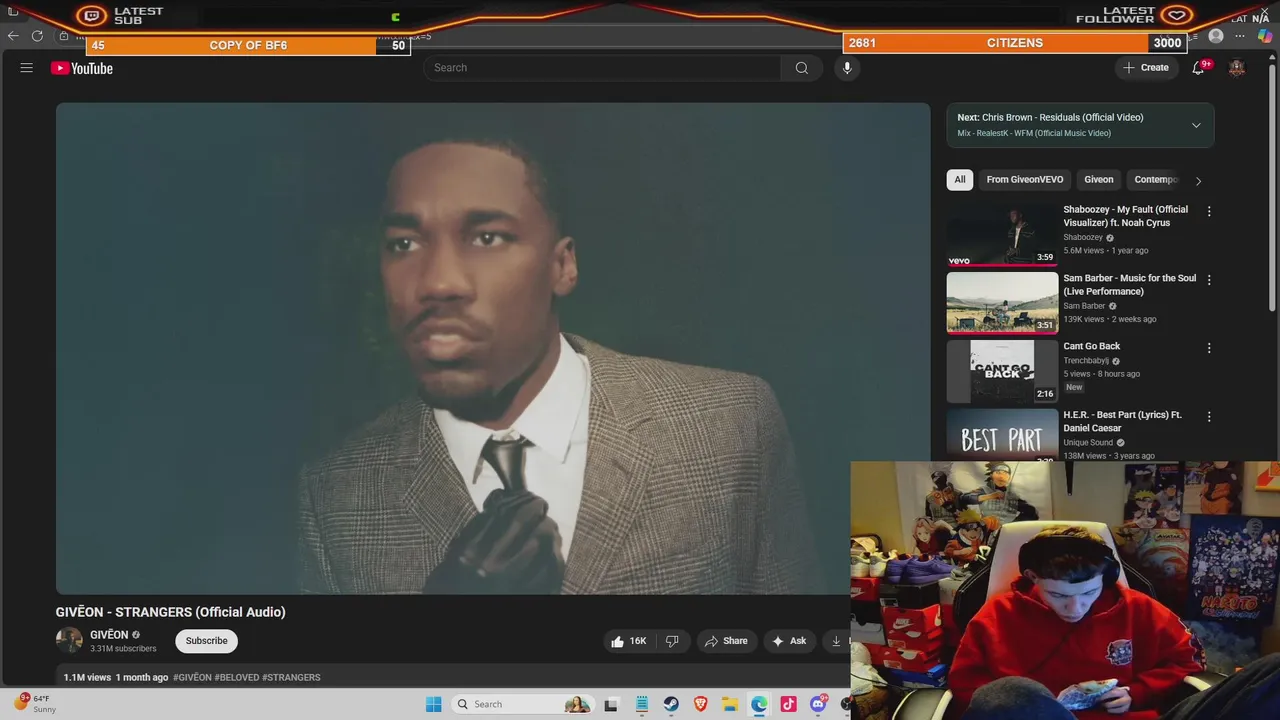Open Sam Barber - Music for the Soul title
This screenshot has width=1280, height=720.
click(1129, 285)
